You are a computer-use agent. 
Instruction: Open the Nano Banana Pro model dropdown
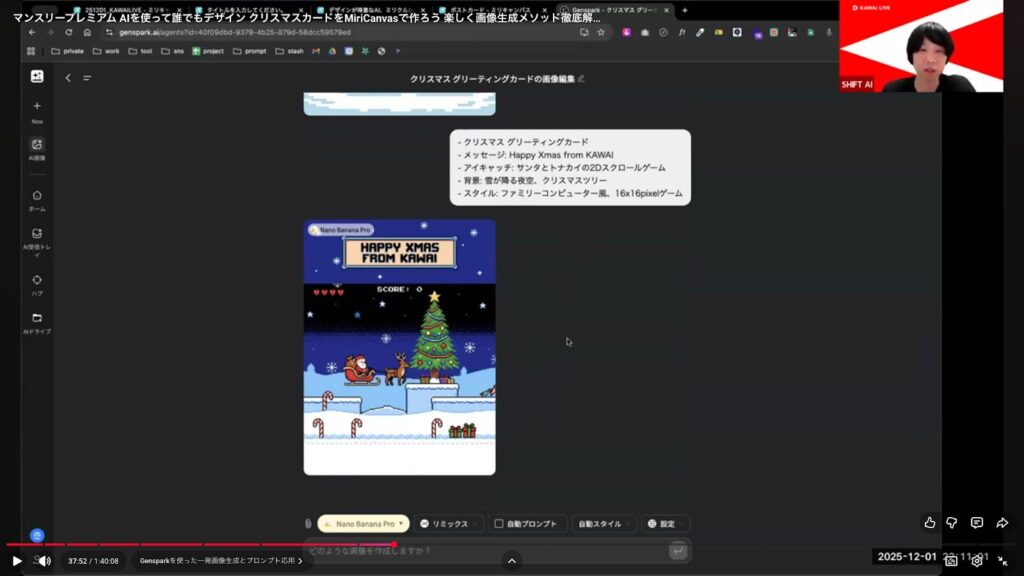click(x=364, y=524)
